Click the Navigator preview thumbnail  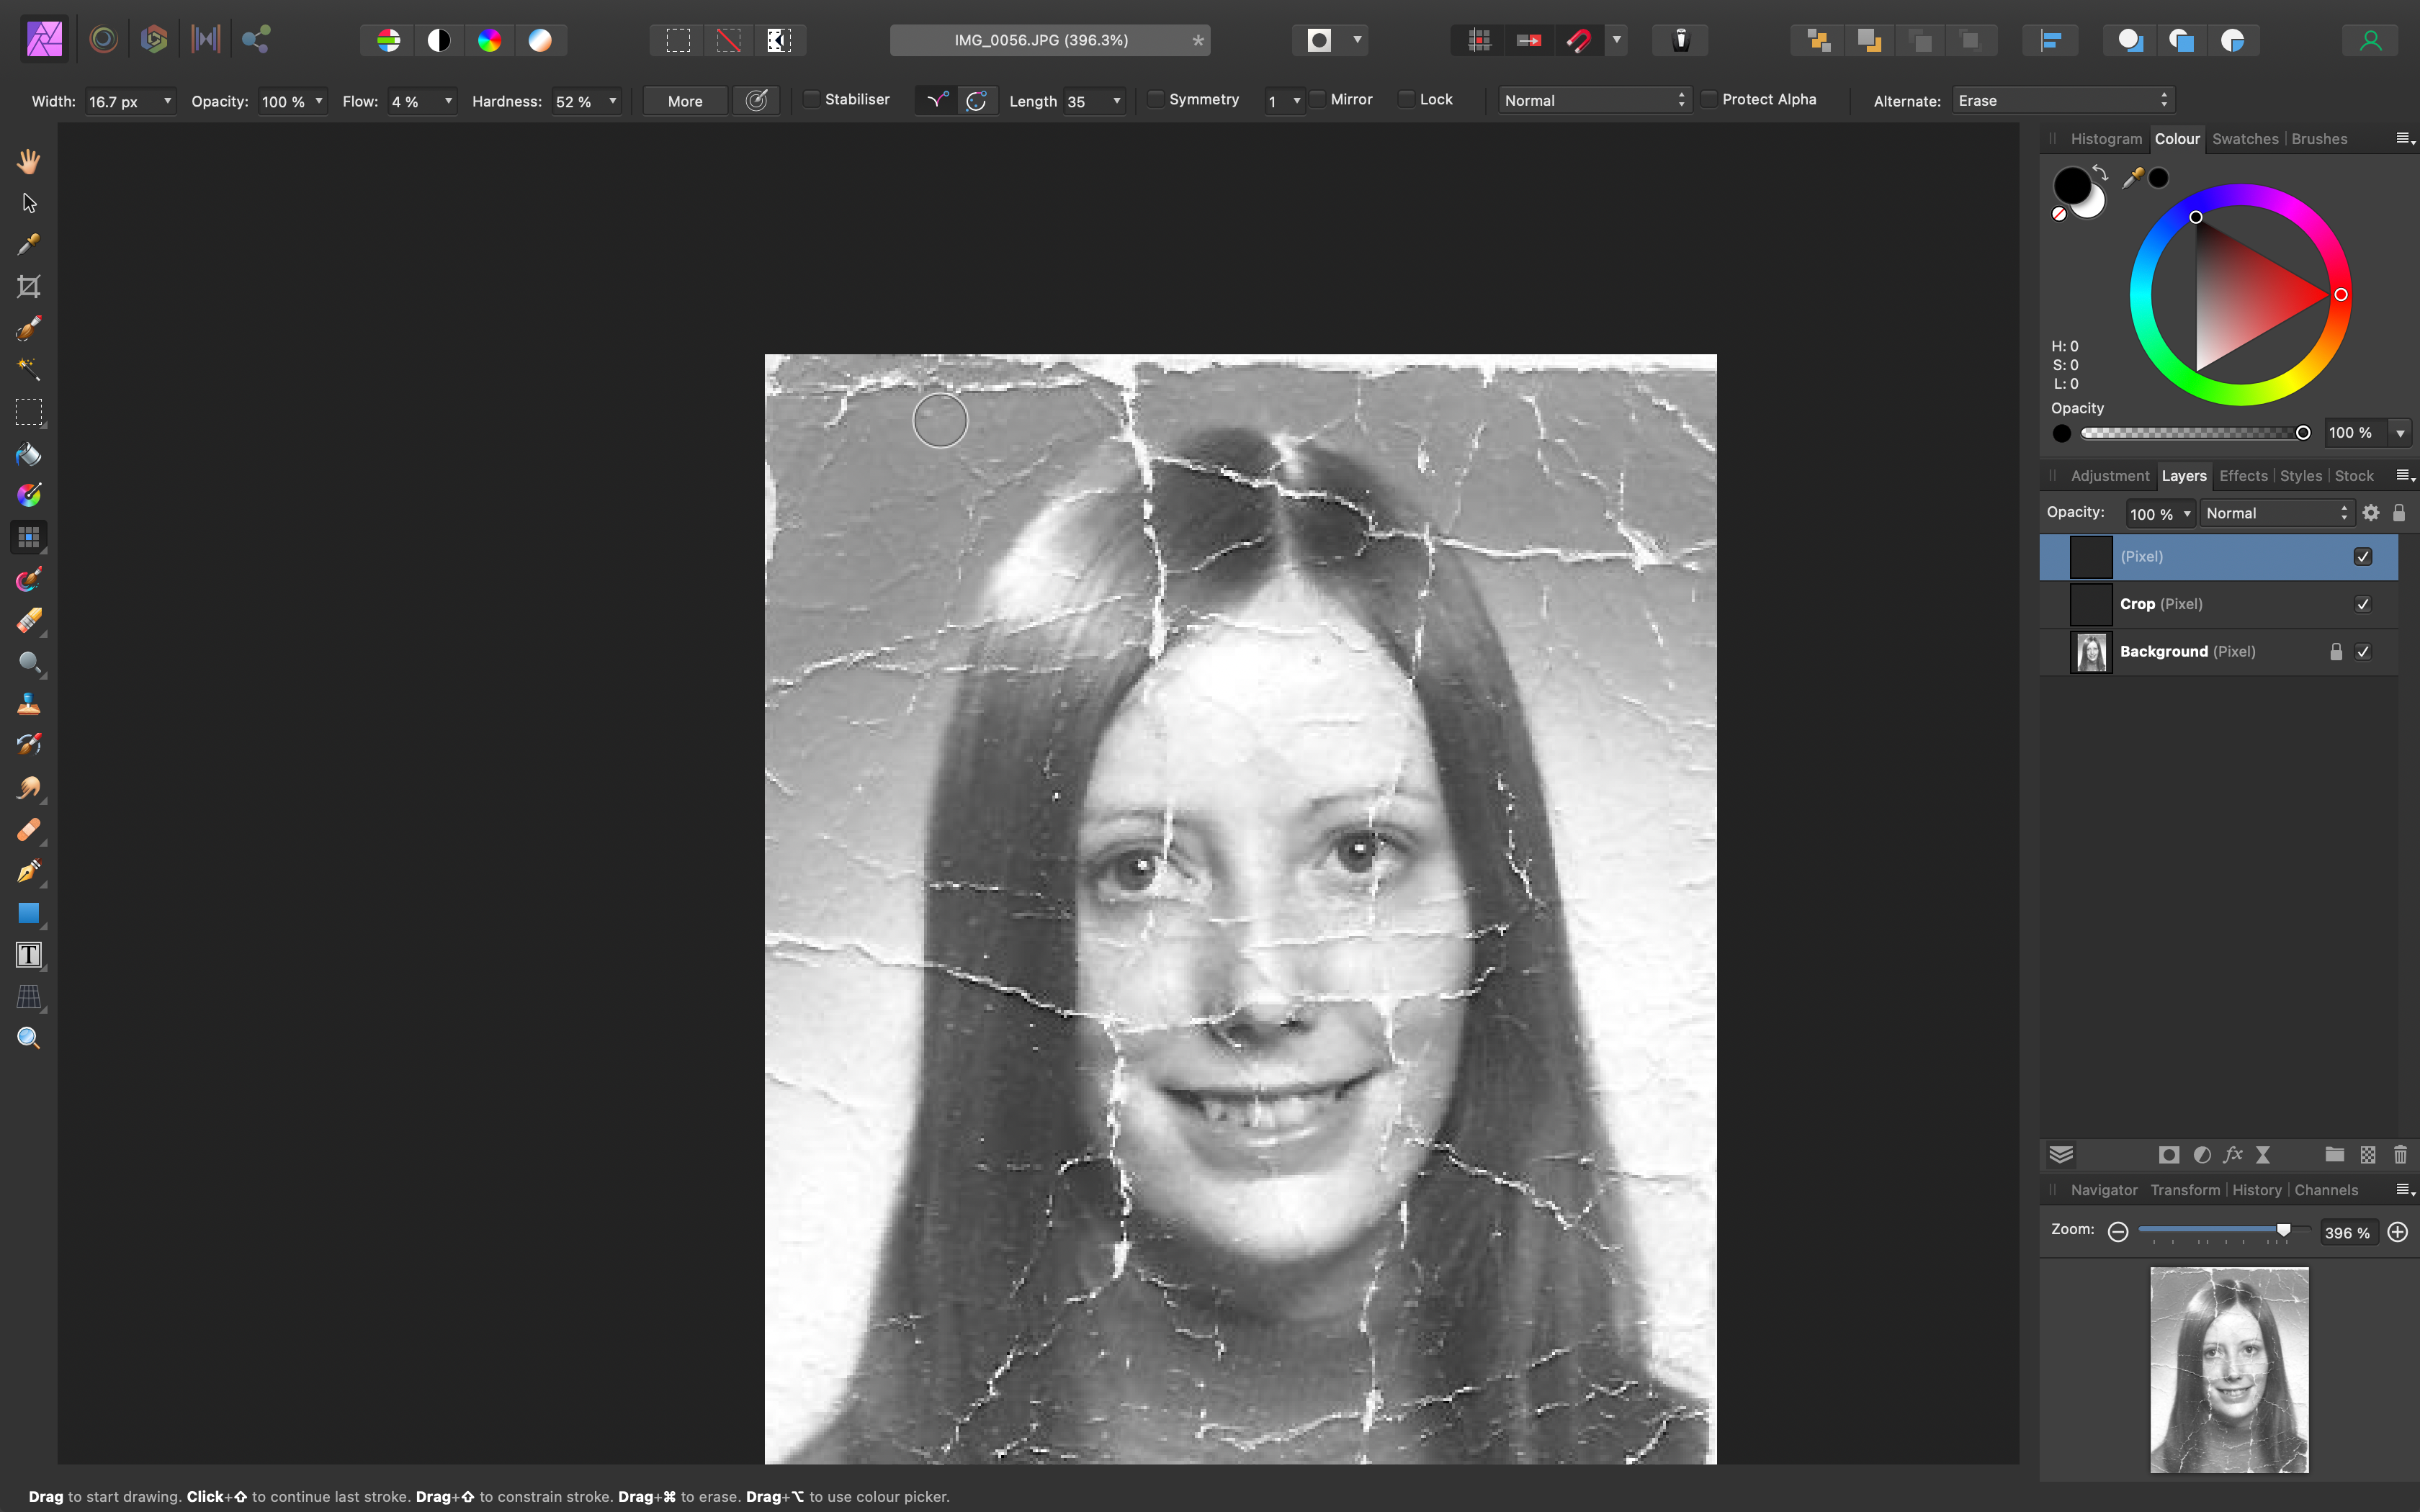pyautogui.click(x=2229, y=1370)
